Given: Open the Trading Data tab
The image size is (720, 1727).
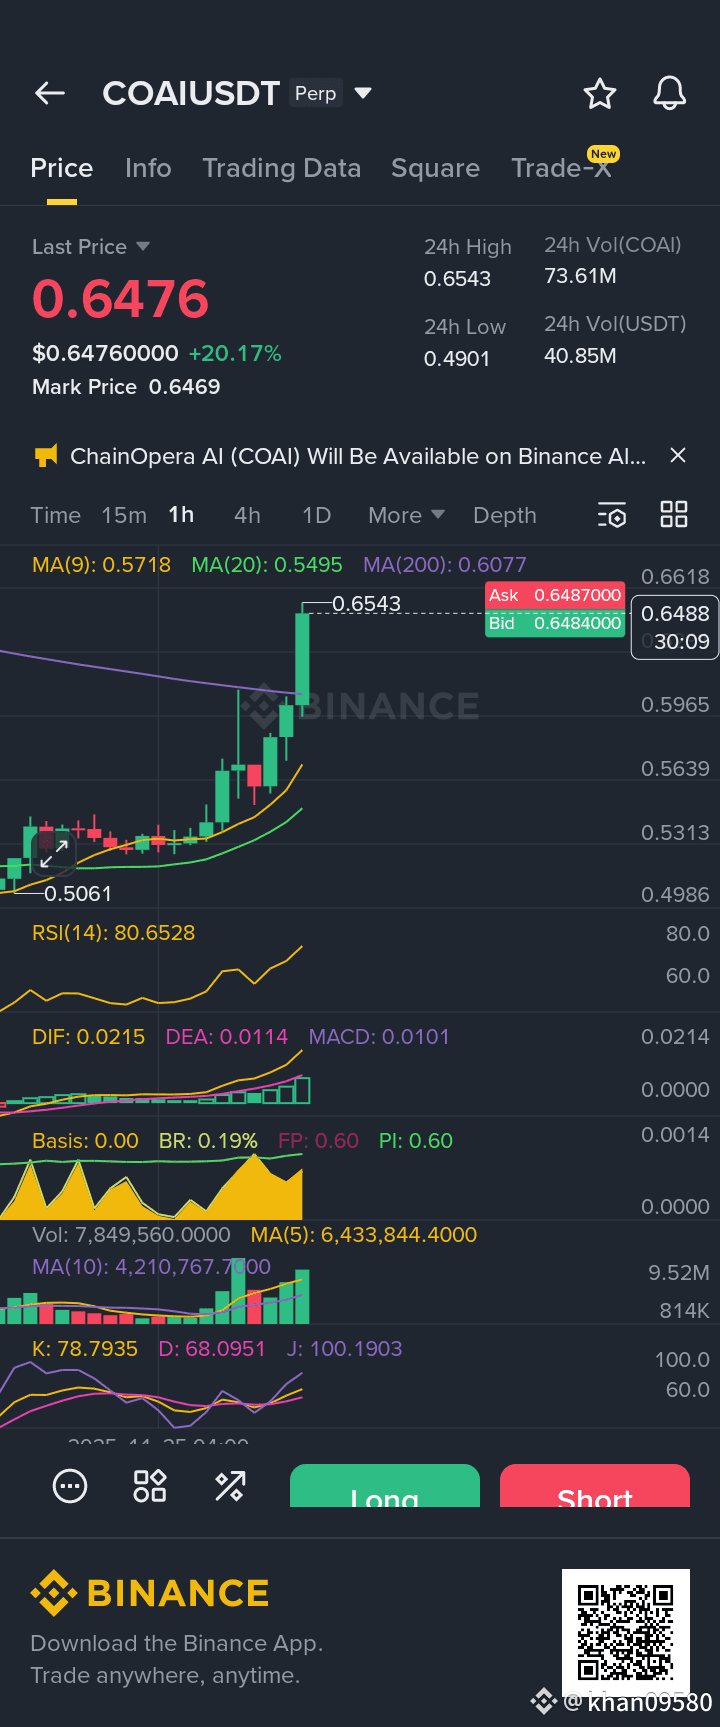Looking at the screenshot, I should pos(282,168).
